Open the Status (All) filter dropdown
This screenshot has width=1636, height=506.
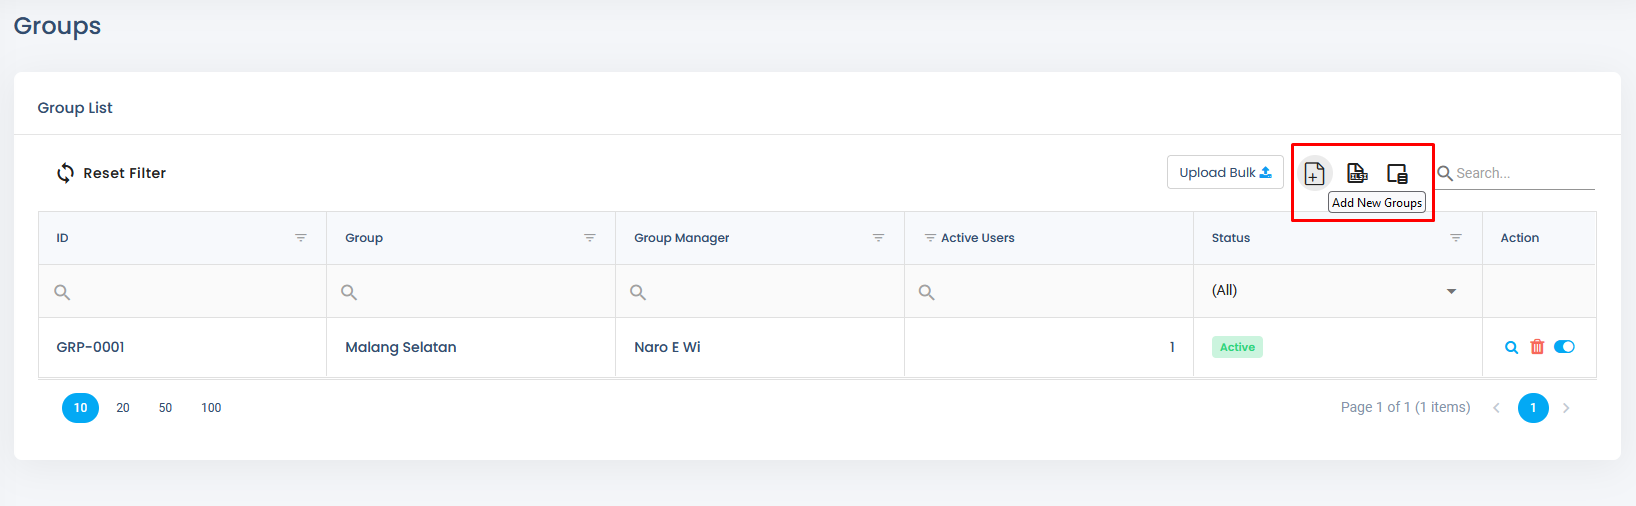[1337, 291]
